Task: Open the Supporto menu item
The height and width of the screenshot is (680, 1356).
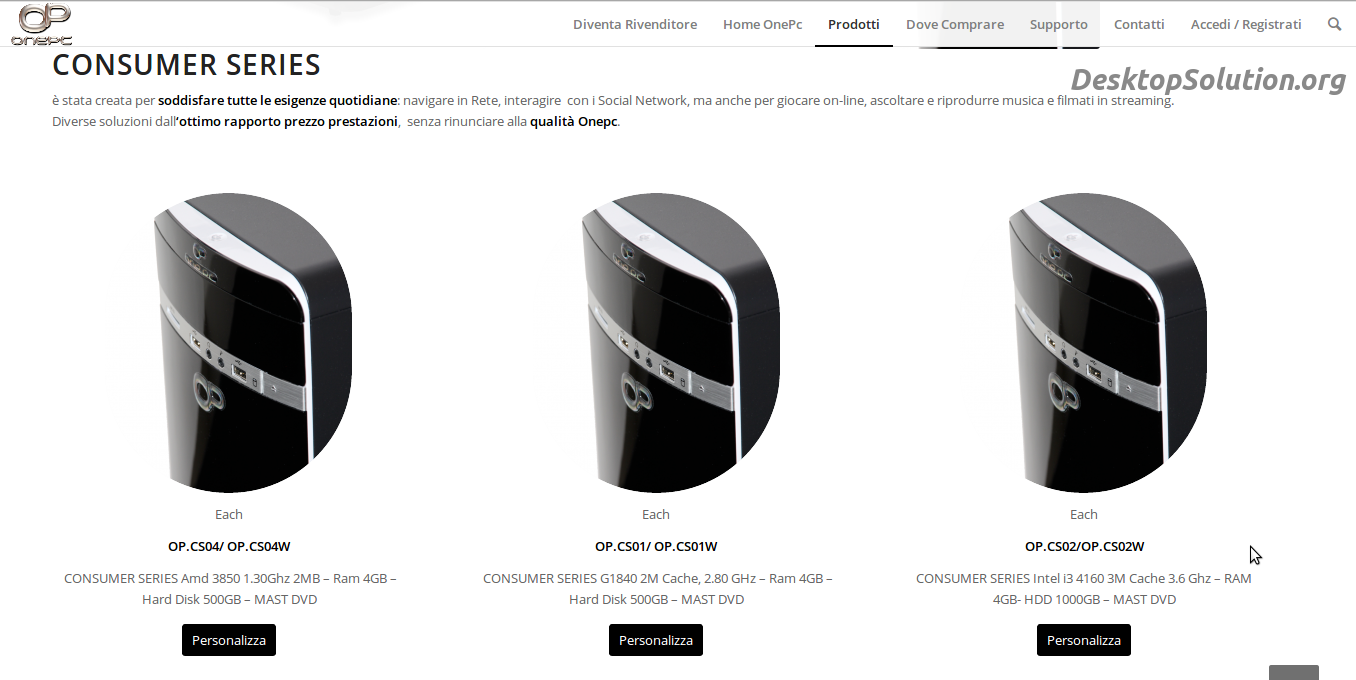Action: 1059,24
